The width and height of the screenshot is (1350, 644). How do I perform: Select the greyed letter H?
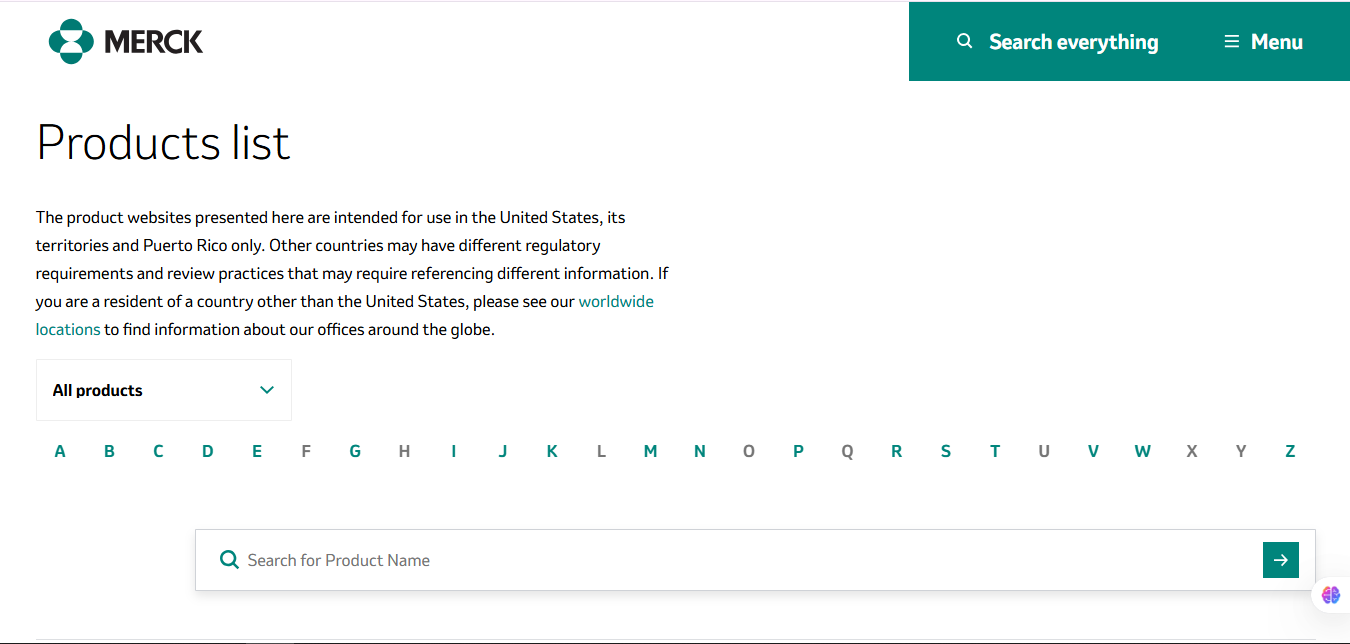pos(404,451)
